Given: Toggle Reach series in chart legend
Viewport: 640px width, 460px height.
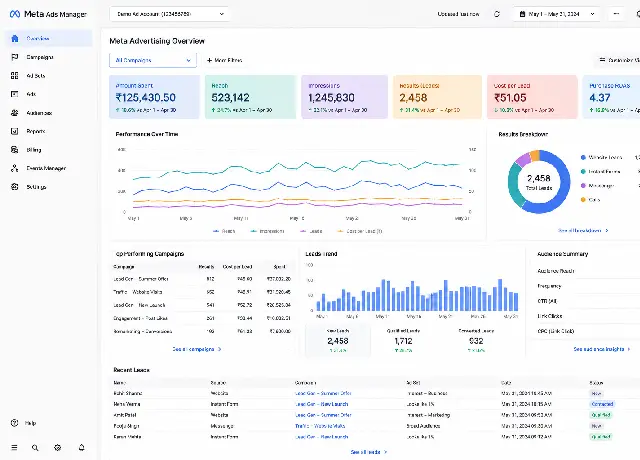Looking at the screenshot, I should (x=224, y=231).
